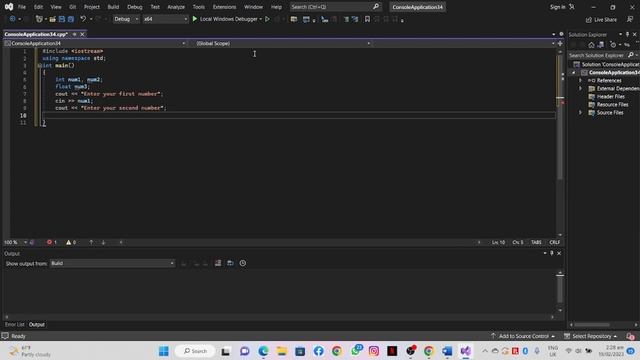Image resolution: width=640 pixels, height=360 pixels.
Task: Click the Clear All icon in Output panel
Action: coord(218,263)
